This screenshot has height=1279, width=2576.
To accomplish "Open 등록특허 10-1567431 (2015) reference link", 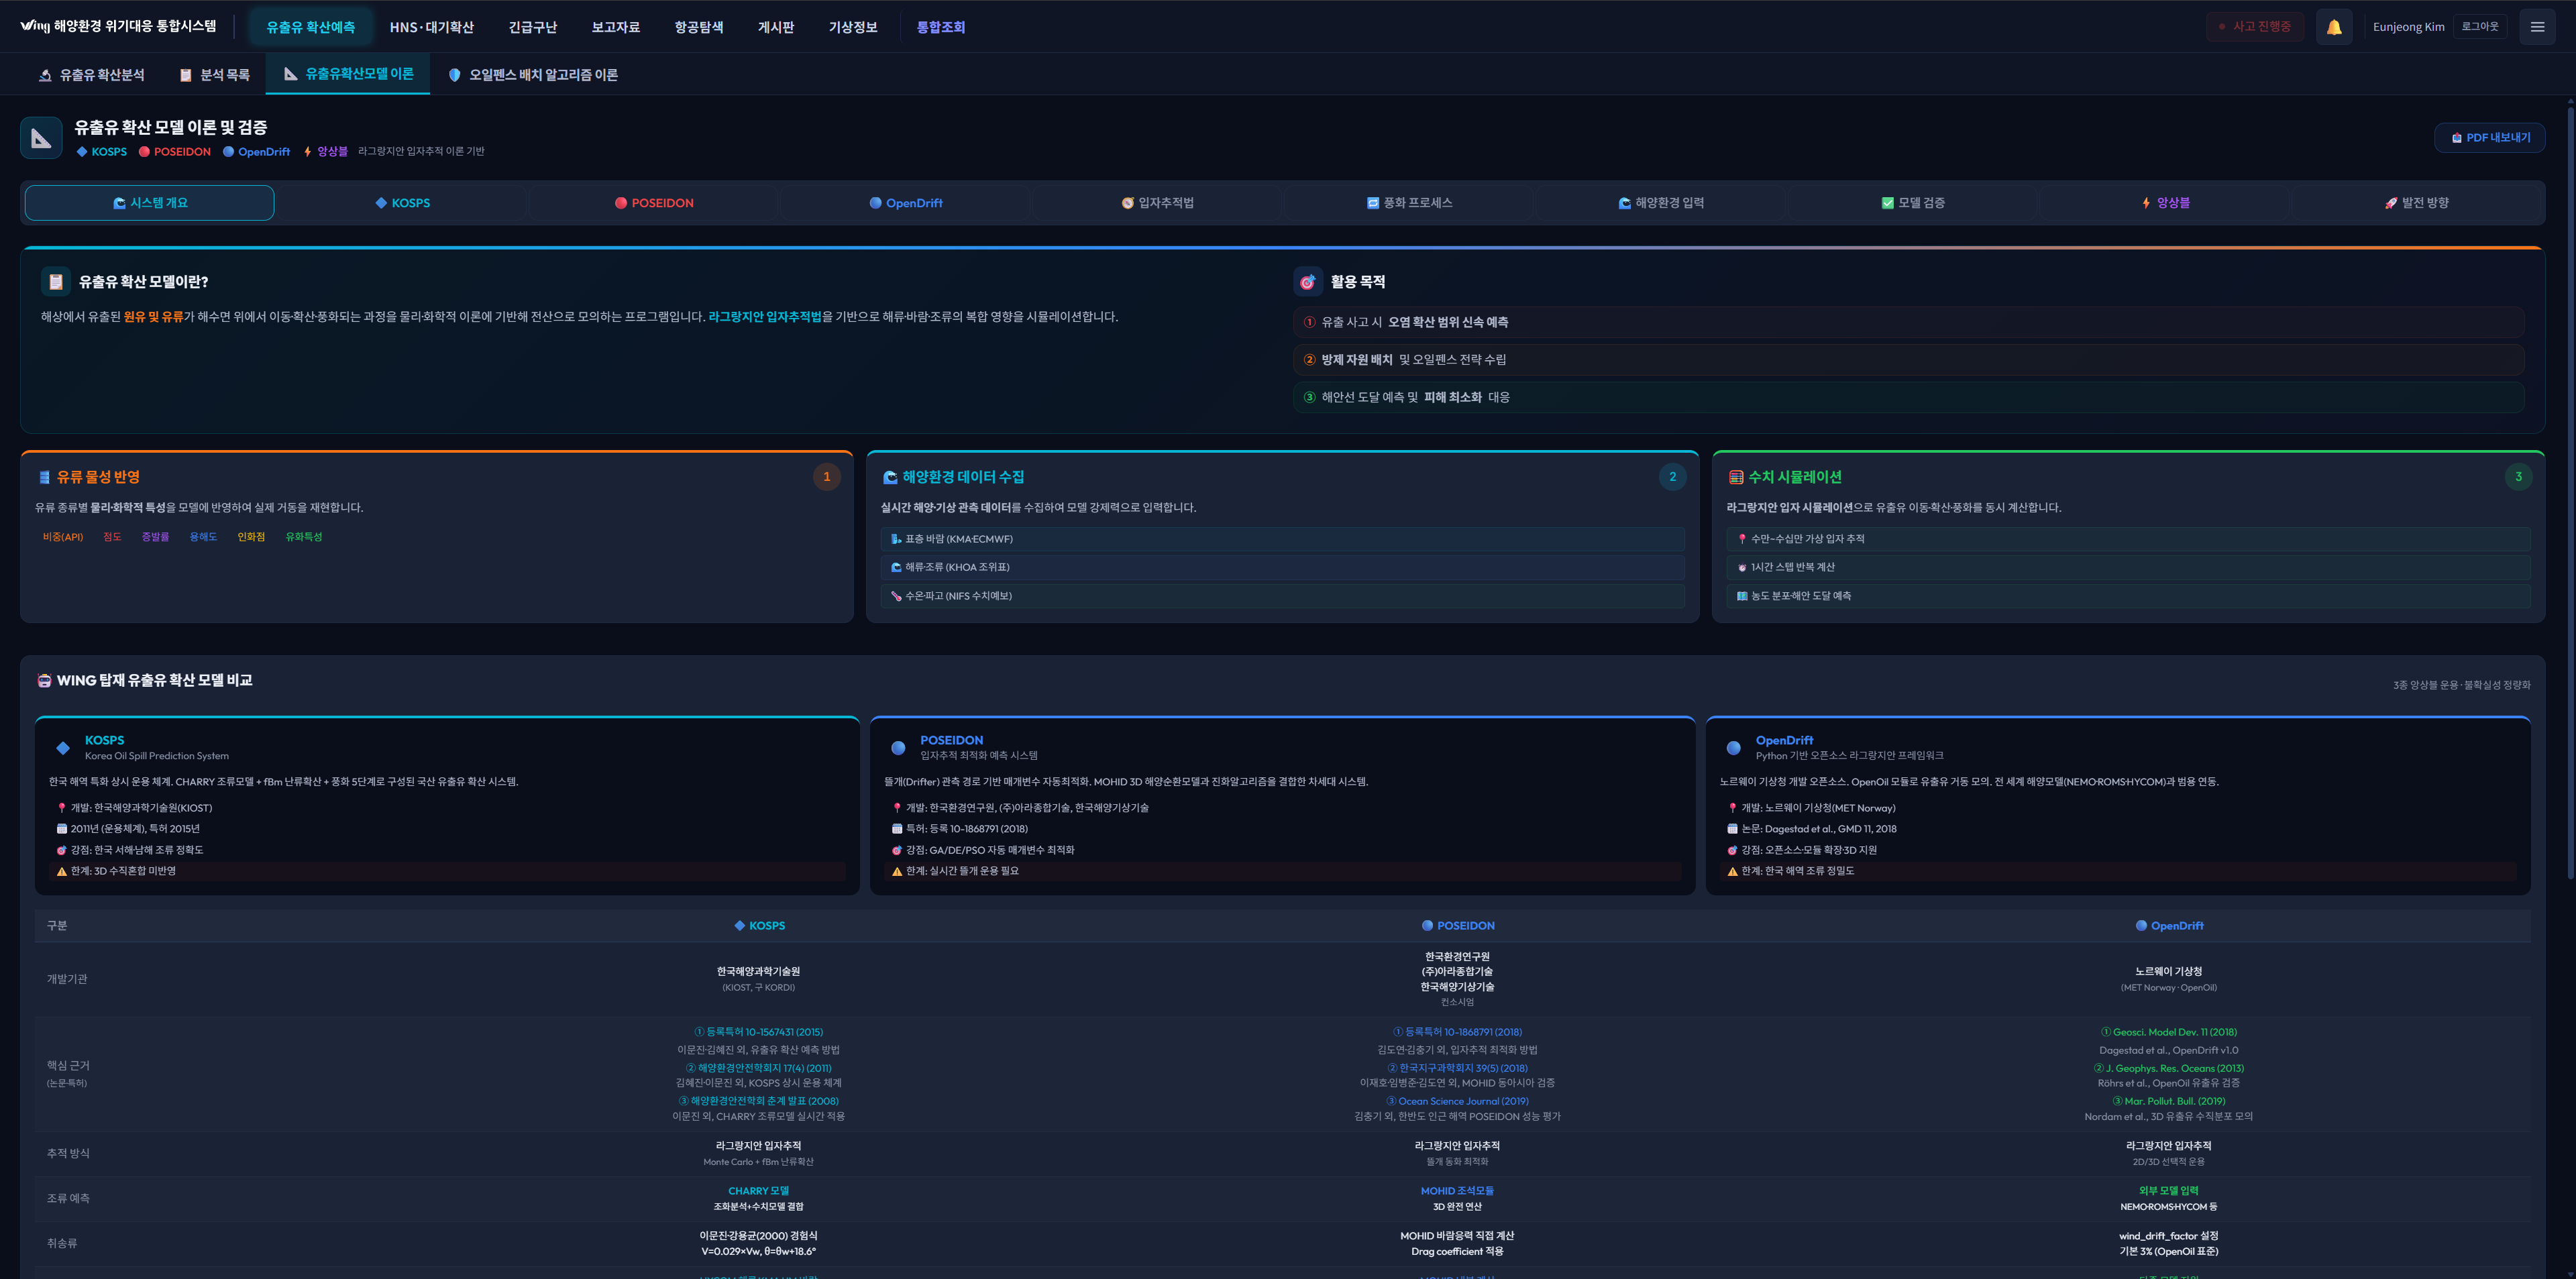I will tap(759, 1032).
